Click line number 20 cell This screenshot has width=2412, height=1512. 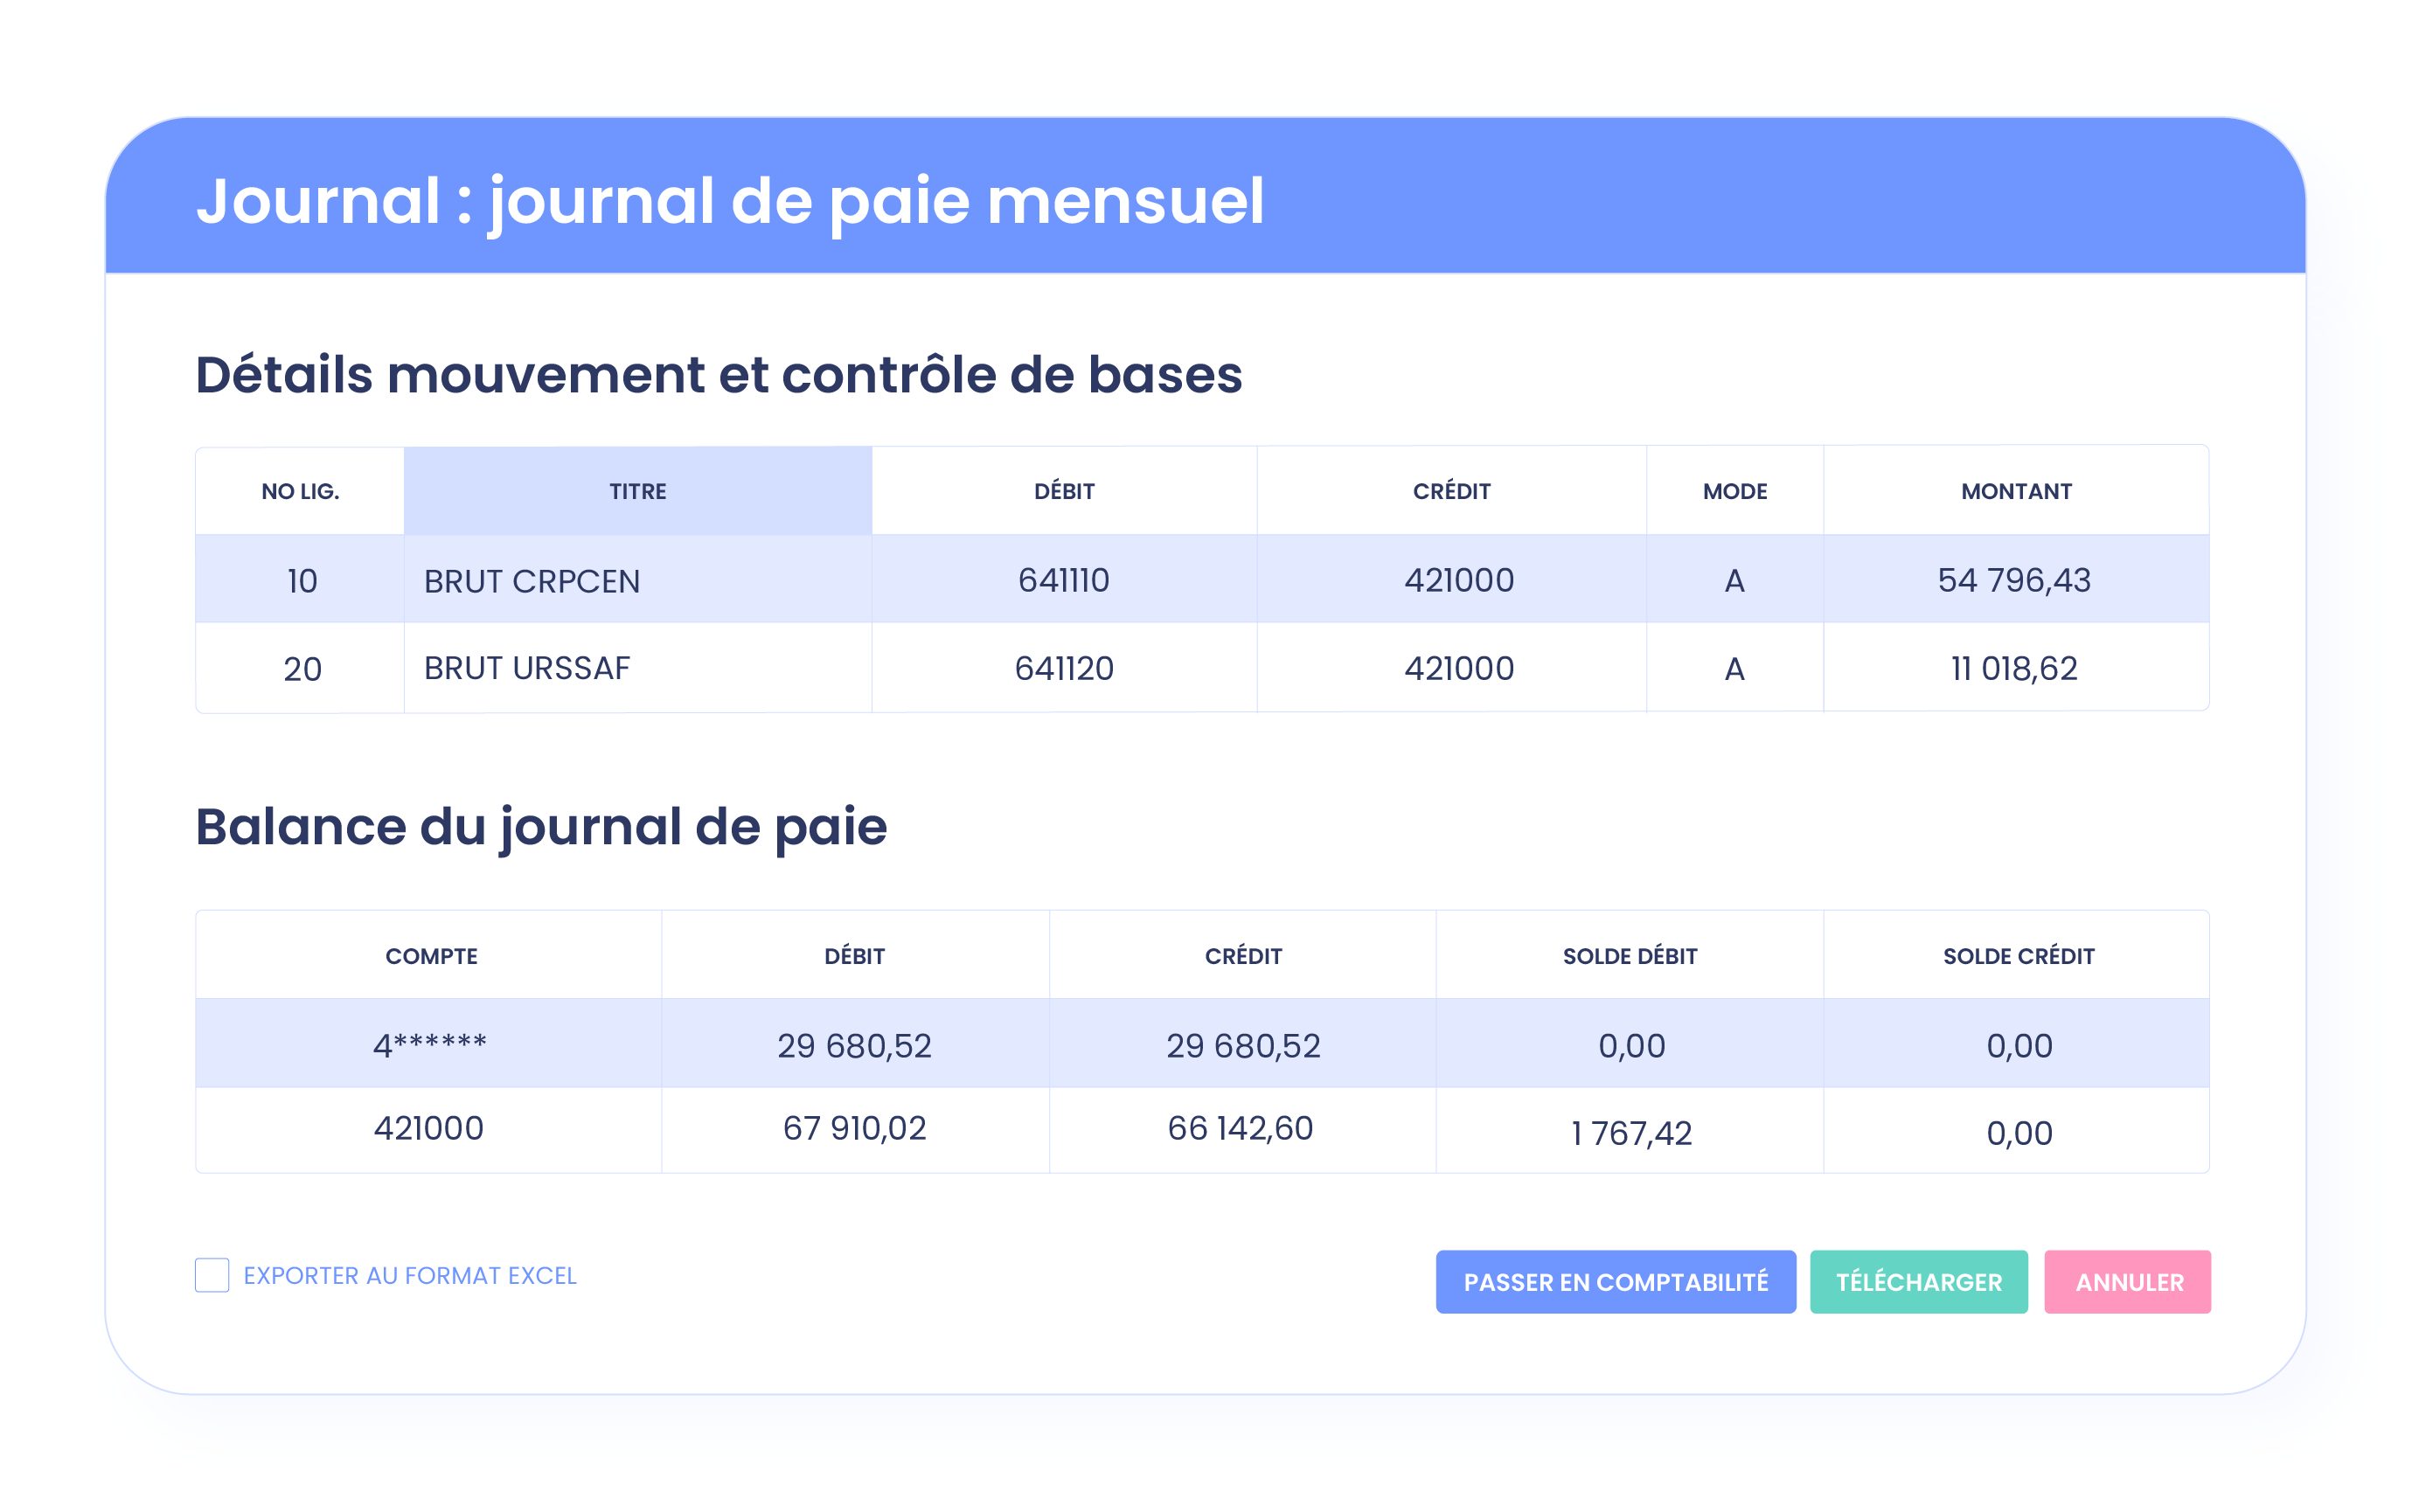click(301, 669)
